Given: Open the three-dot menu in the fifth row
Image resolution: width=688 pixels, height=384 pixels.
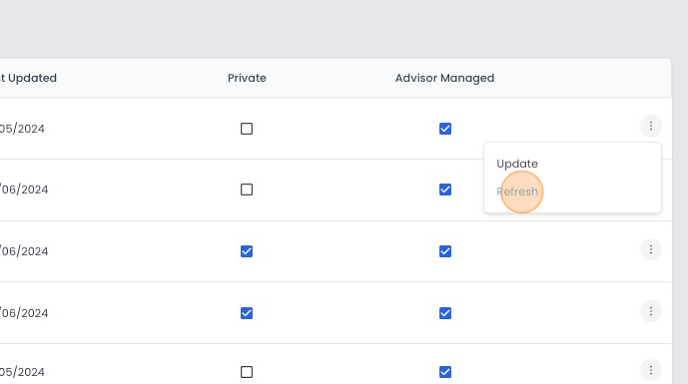Looking at the screenshot, I should (x=651, y=370).
